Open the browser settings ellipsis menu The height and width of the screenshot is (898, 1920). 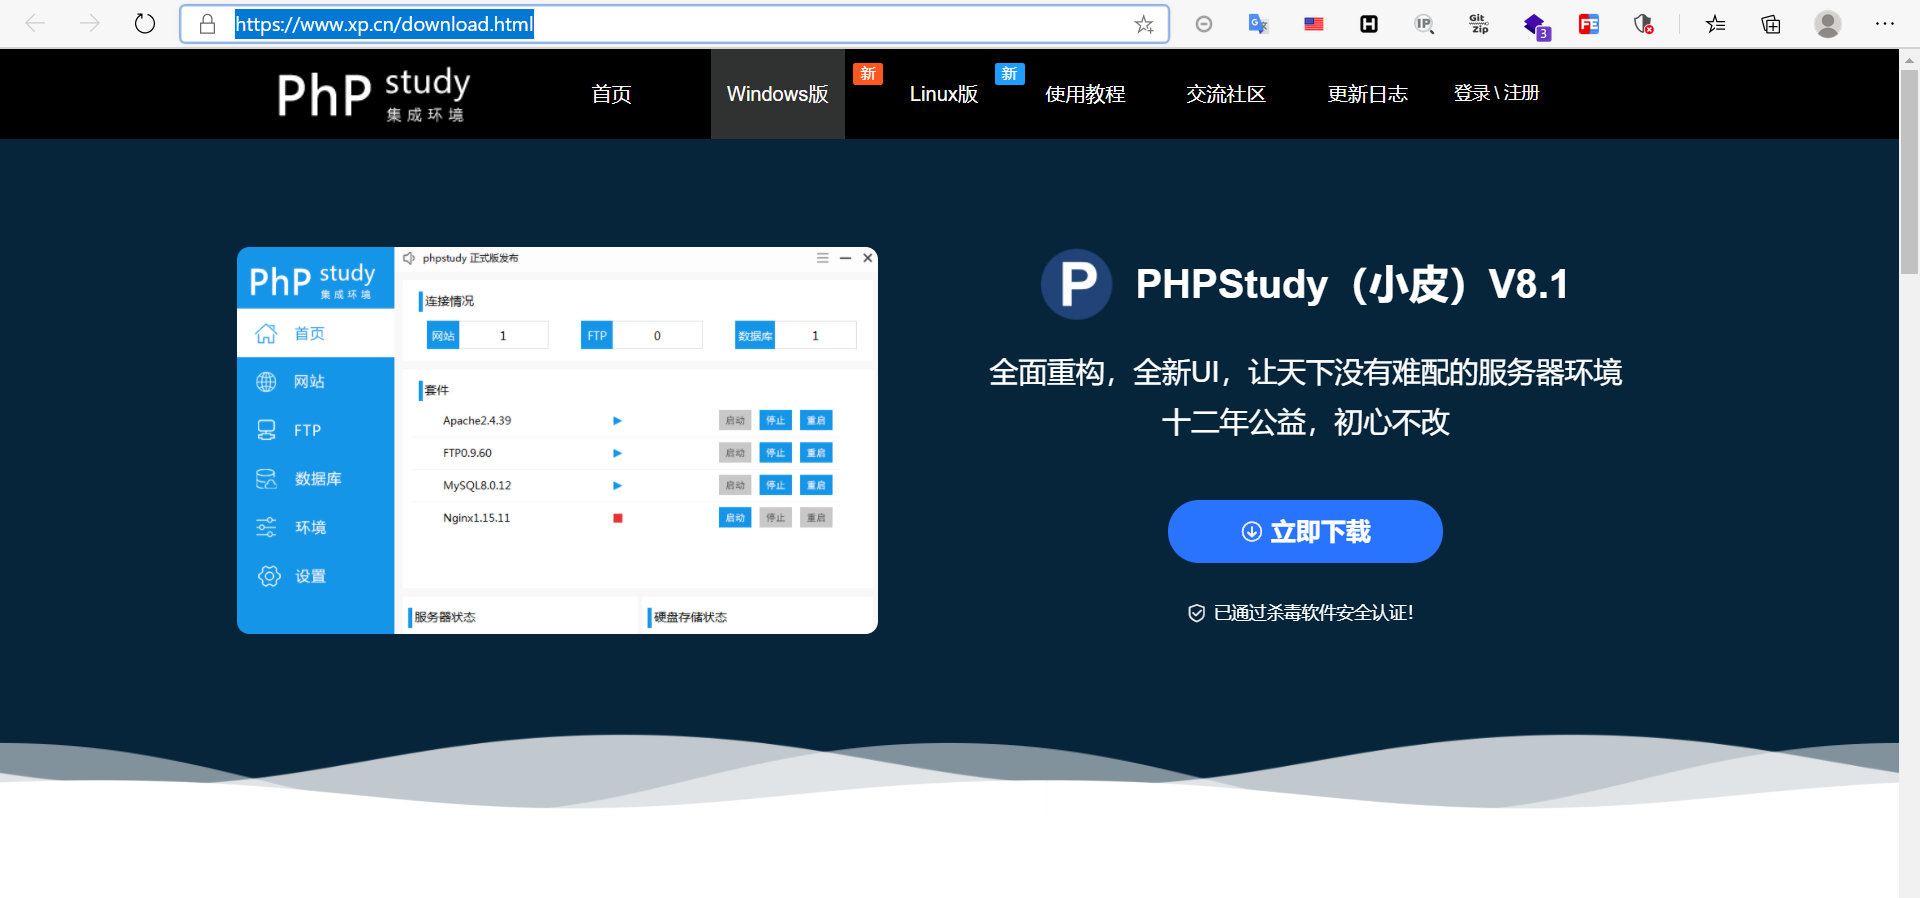[1885, 24]
